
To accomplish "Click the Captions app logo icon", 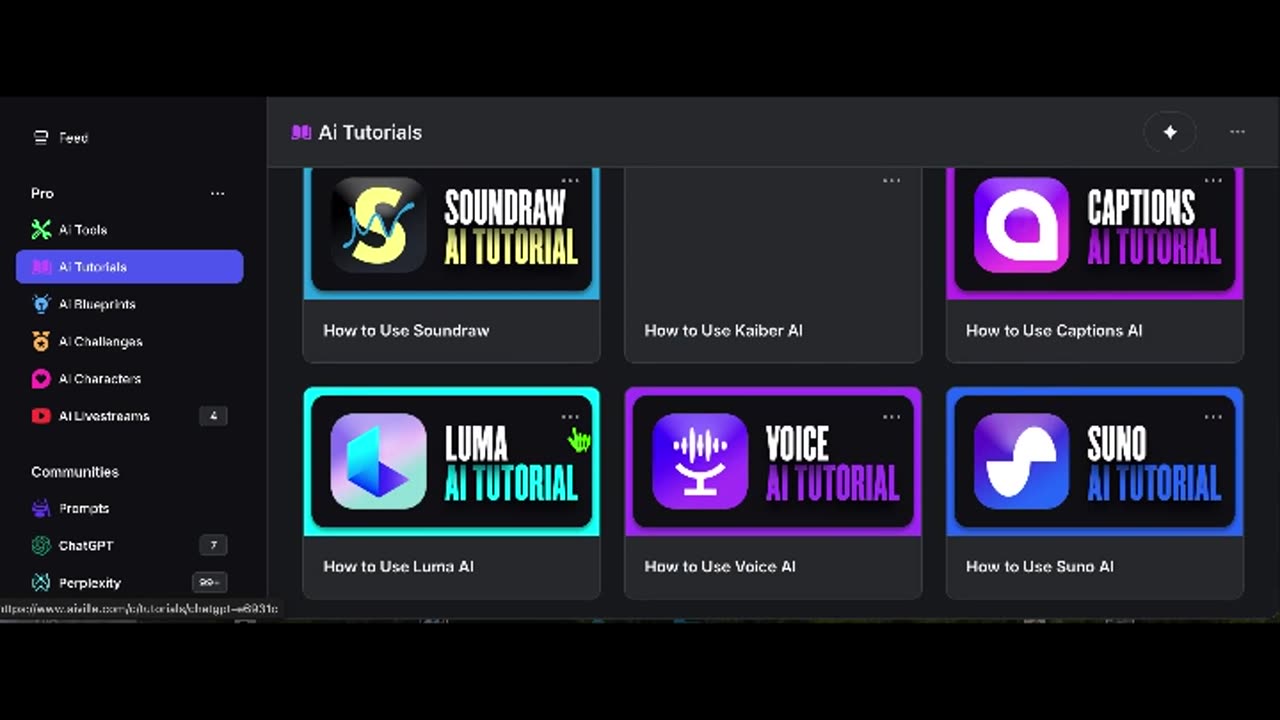I will (1021, 225).
